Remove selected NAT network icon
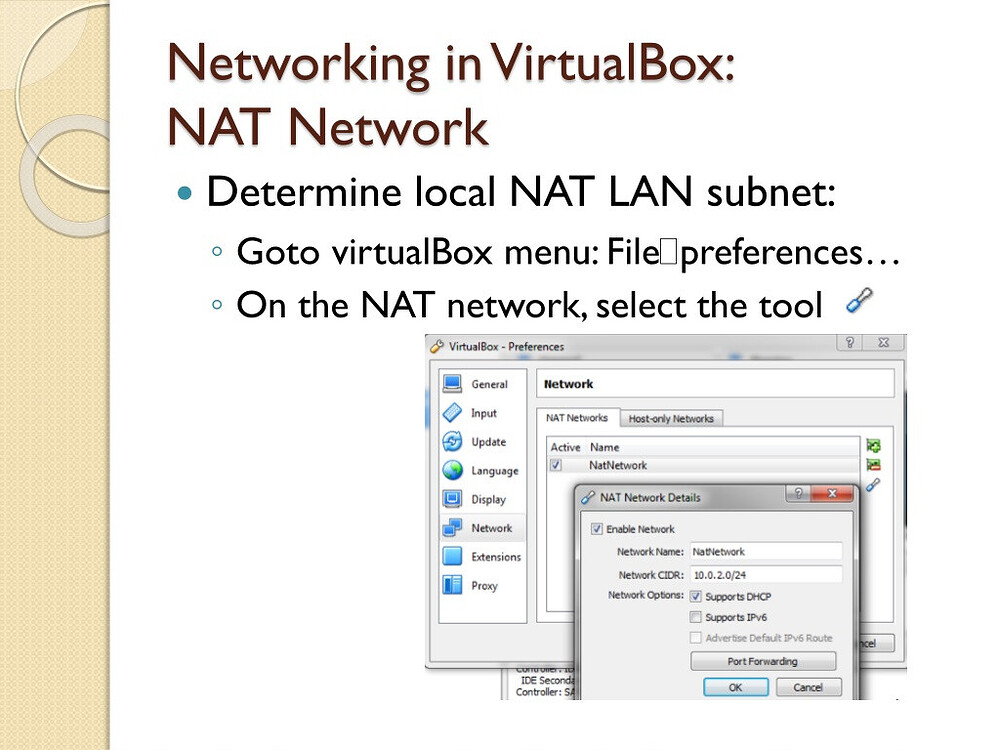The width and height of the screenshot is (999, 750). pos(873,465)
